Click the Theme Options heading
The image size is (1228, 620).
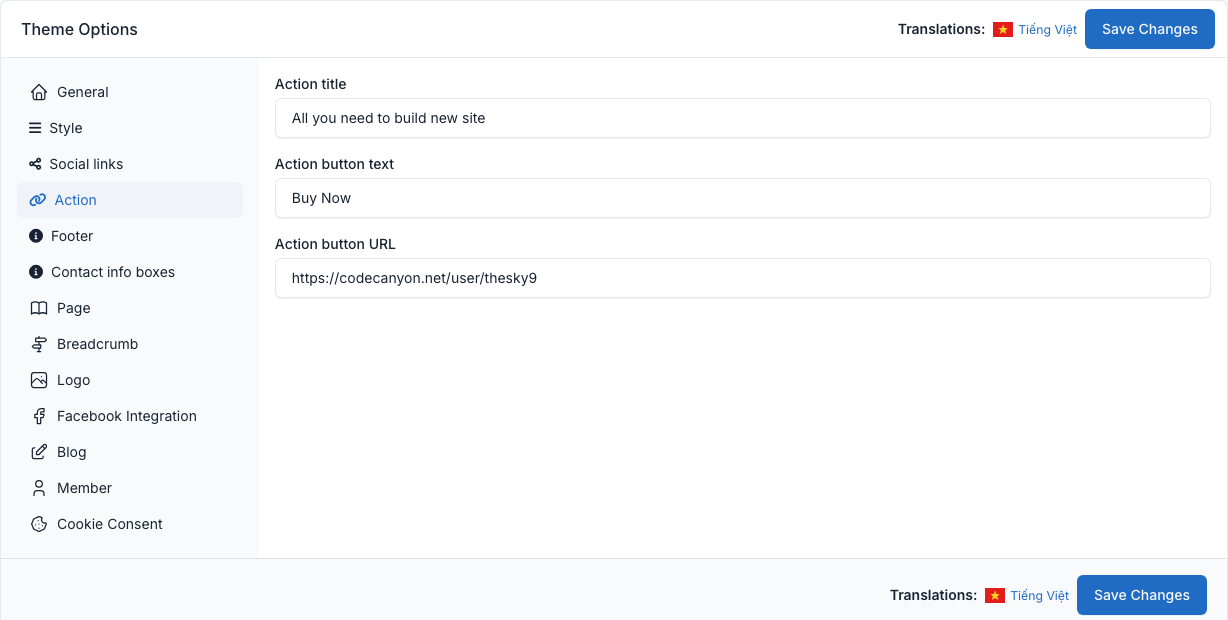(x=80, y=29)
